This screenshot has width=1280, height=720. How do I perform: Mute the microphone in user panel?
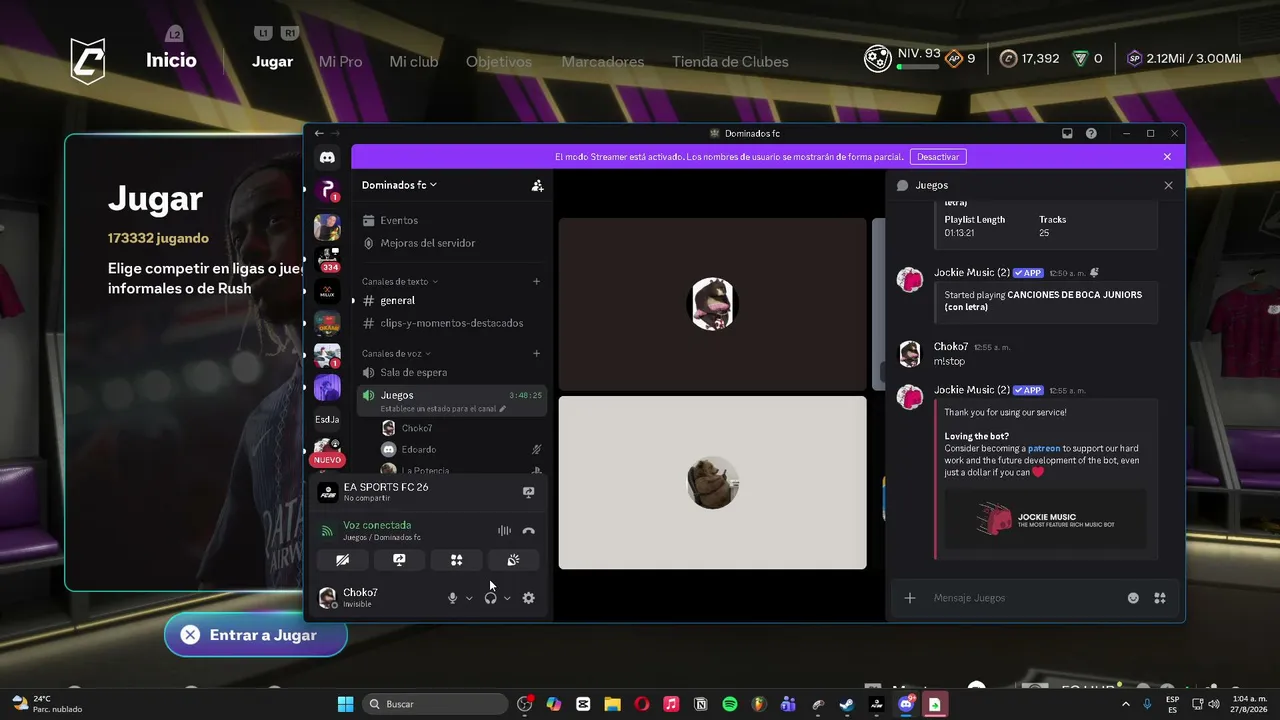click(452, 598)
